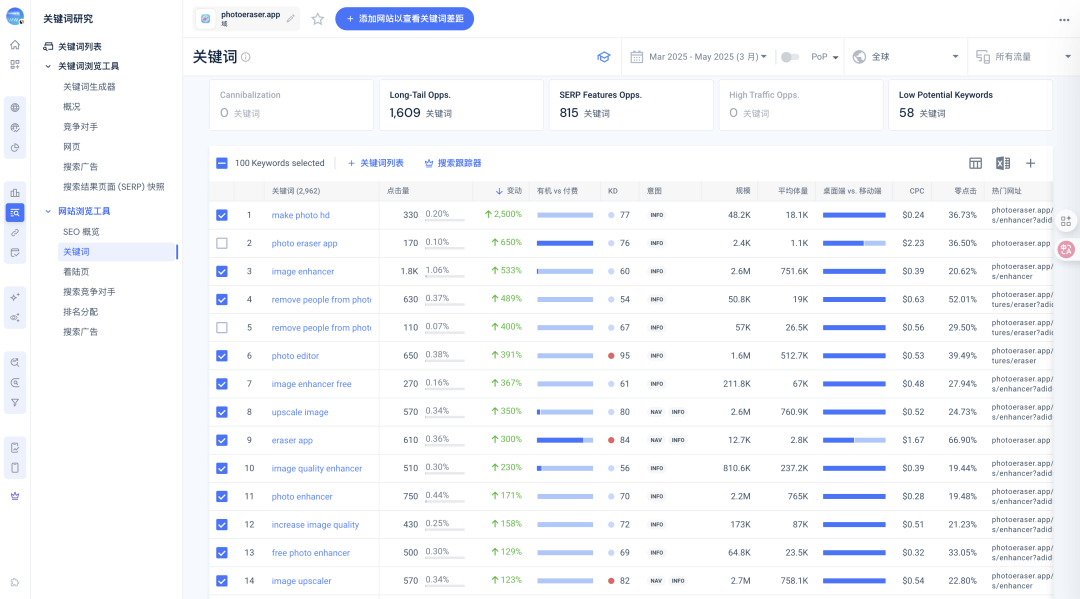The width and height of the screenshot is (1080, 599).
Task: Open 关键词列表 in the sidebar
Action: (79, 47)
